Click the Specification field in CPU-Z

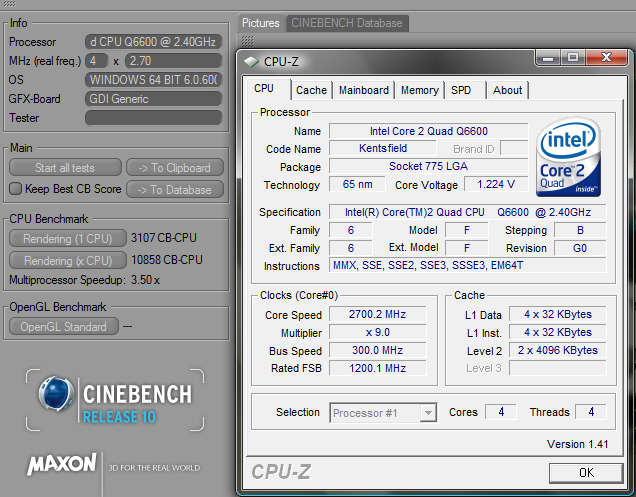(467, 212)
